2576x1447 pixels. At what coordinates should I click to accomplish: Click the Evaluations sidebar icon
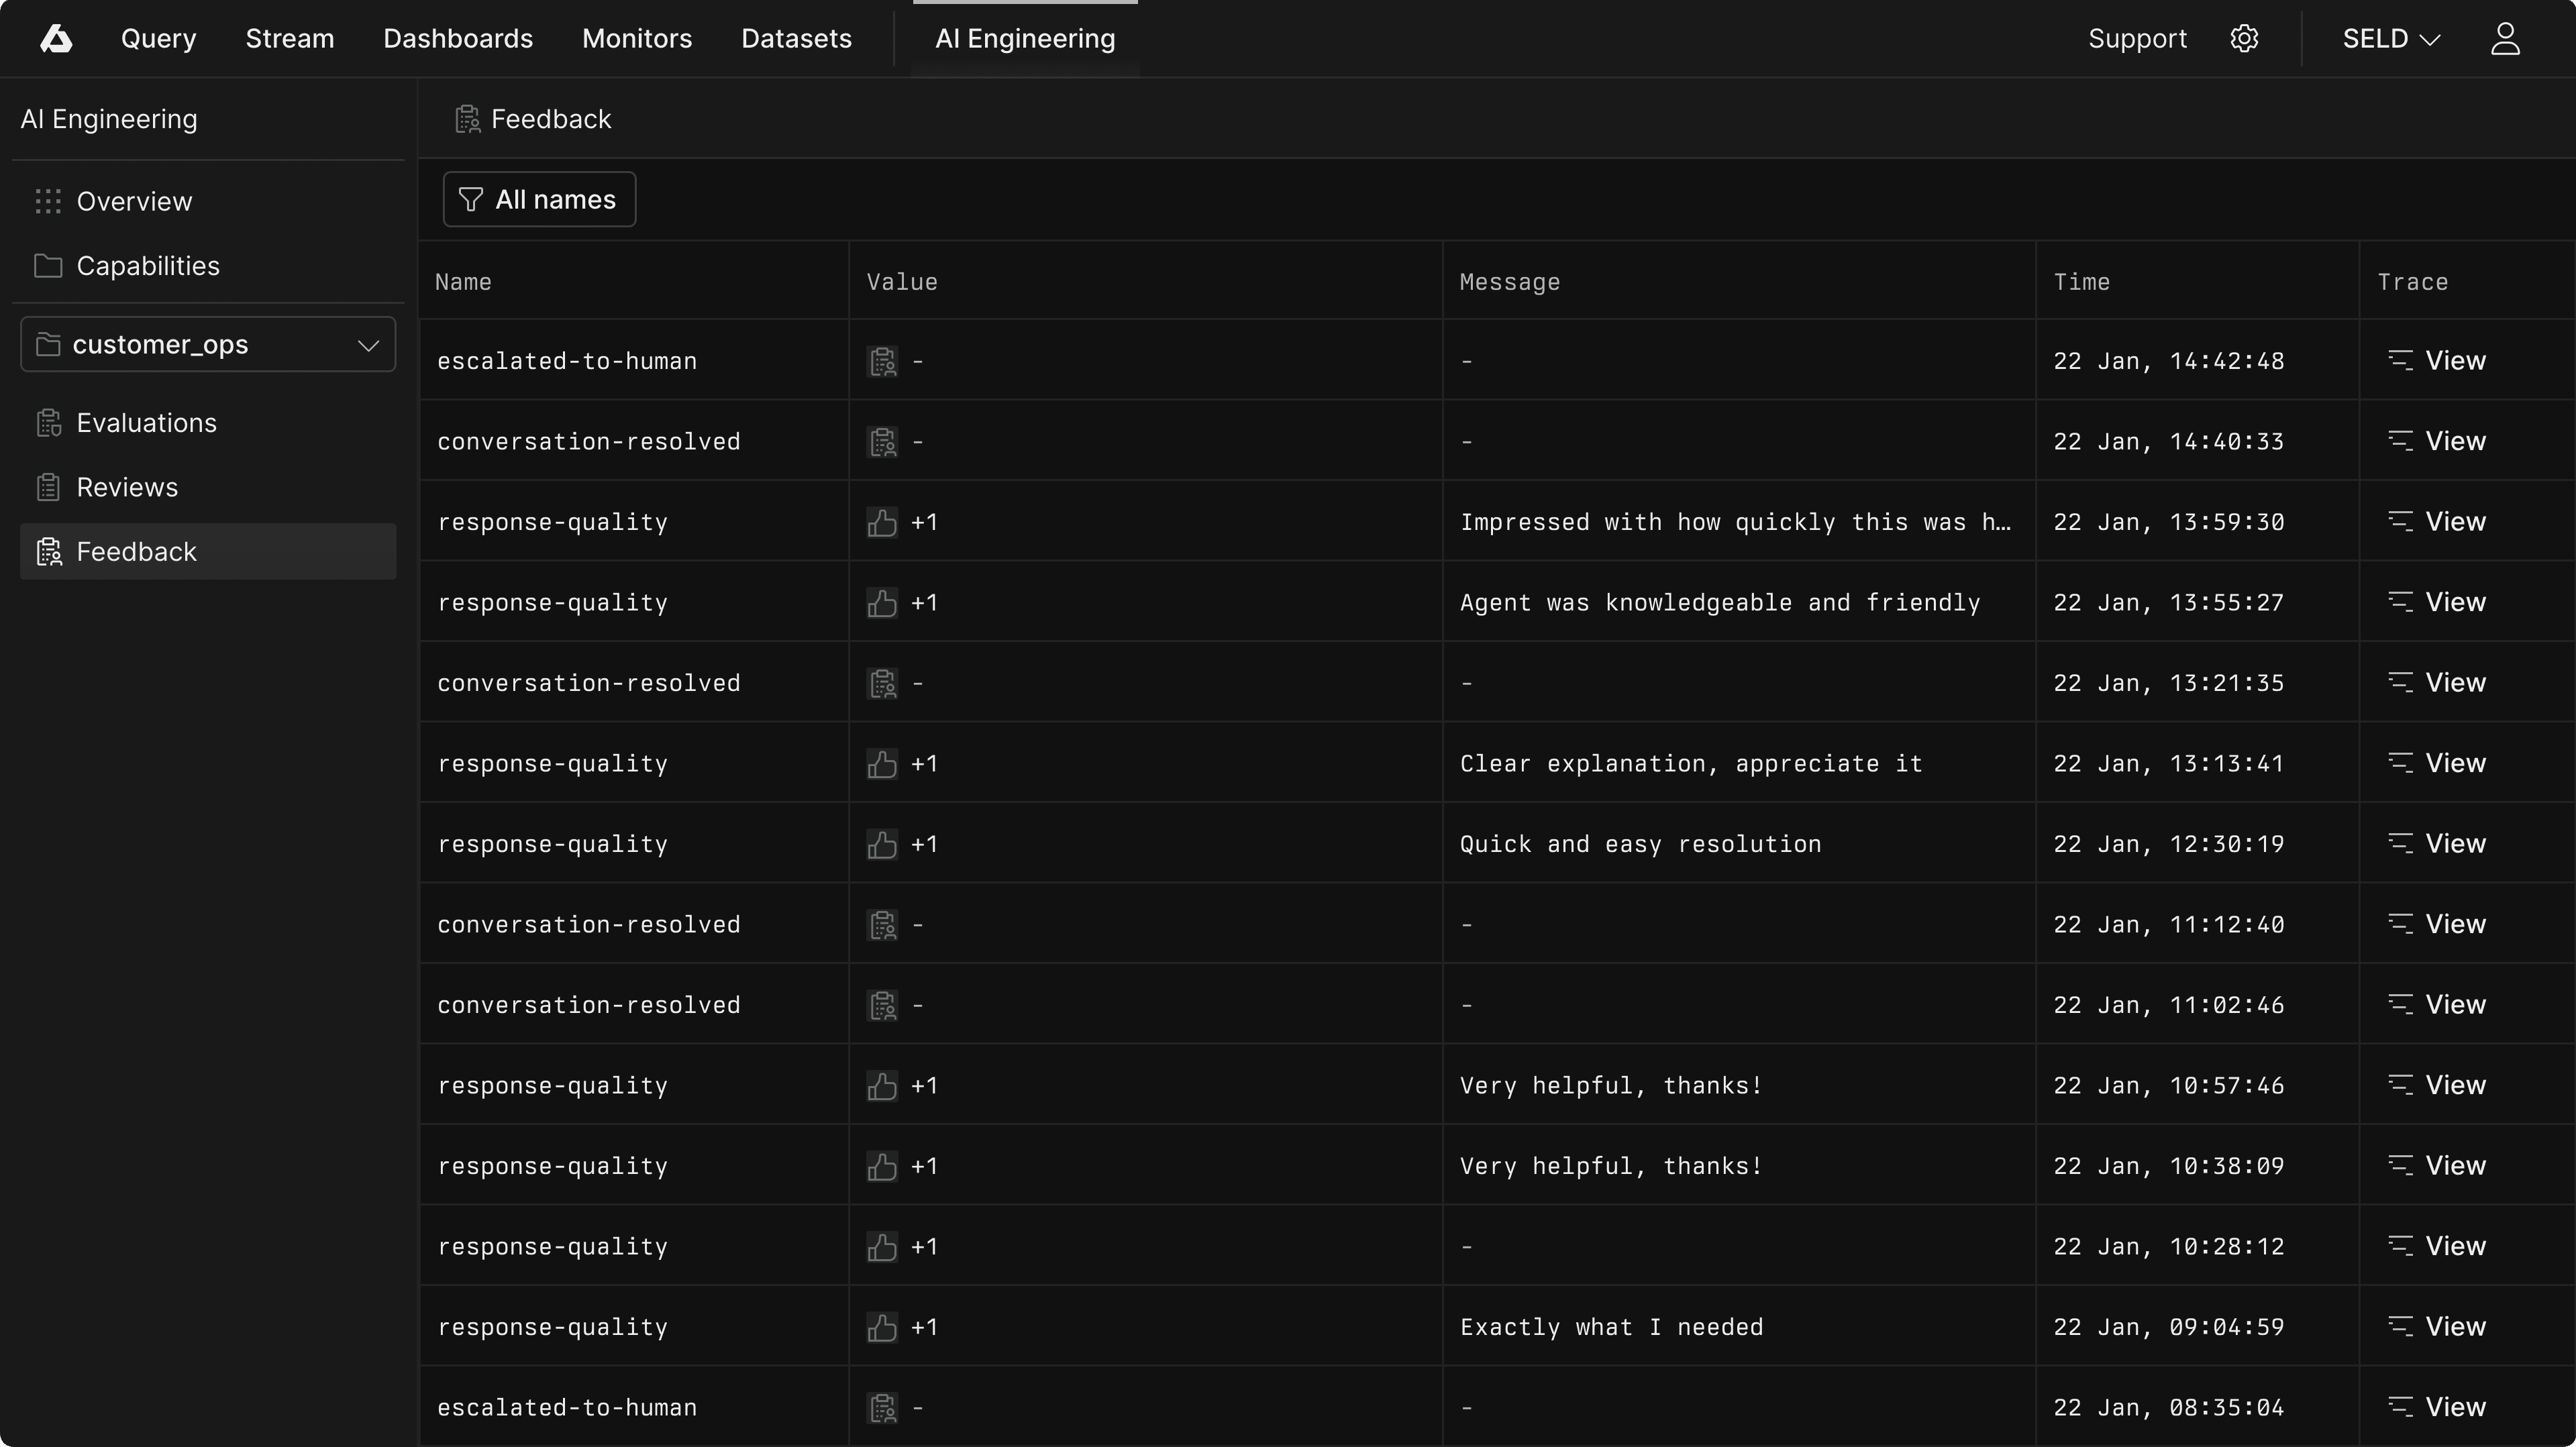point(49,423)
